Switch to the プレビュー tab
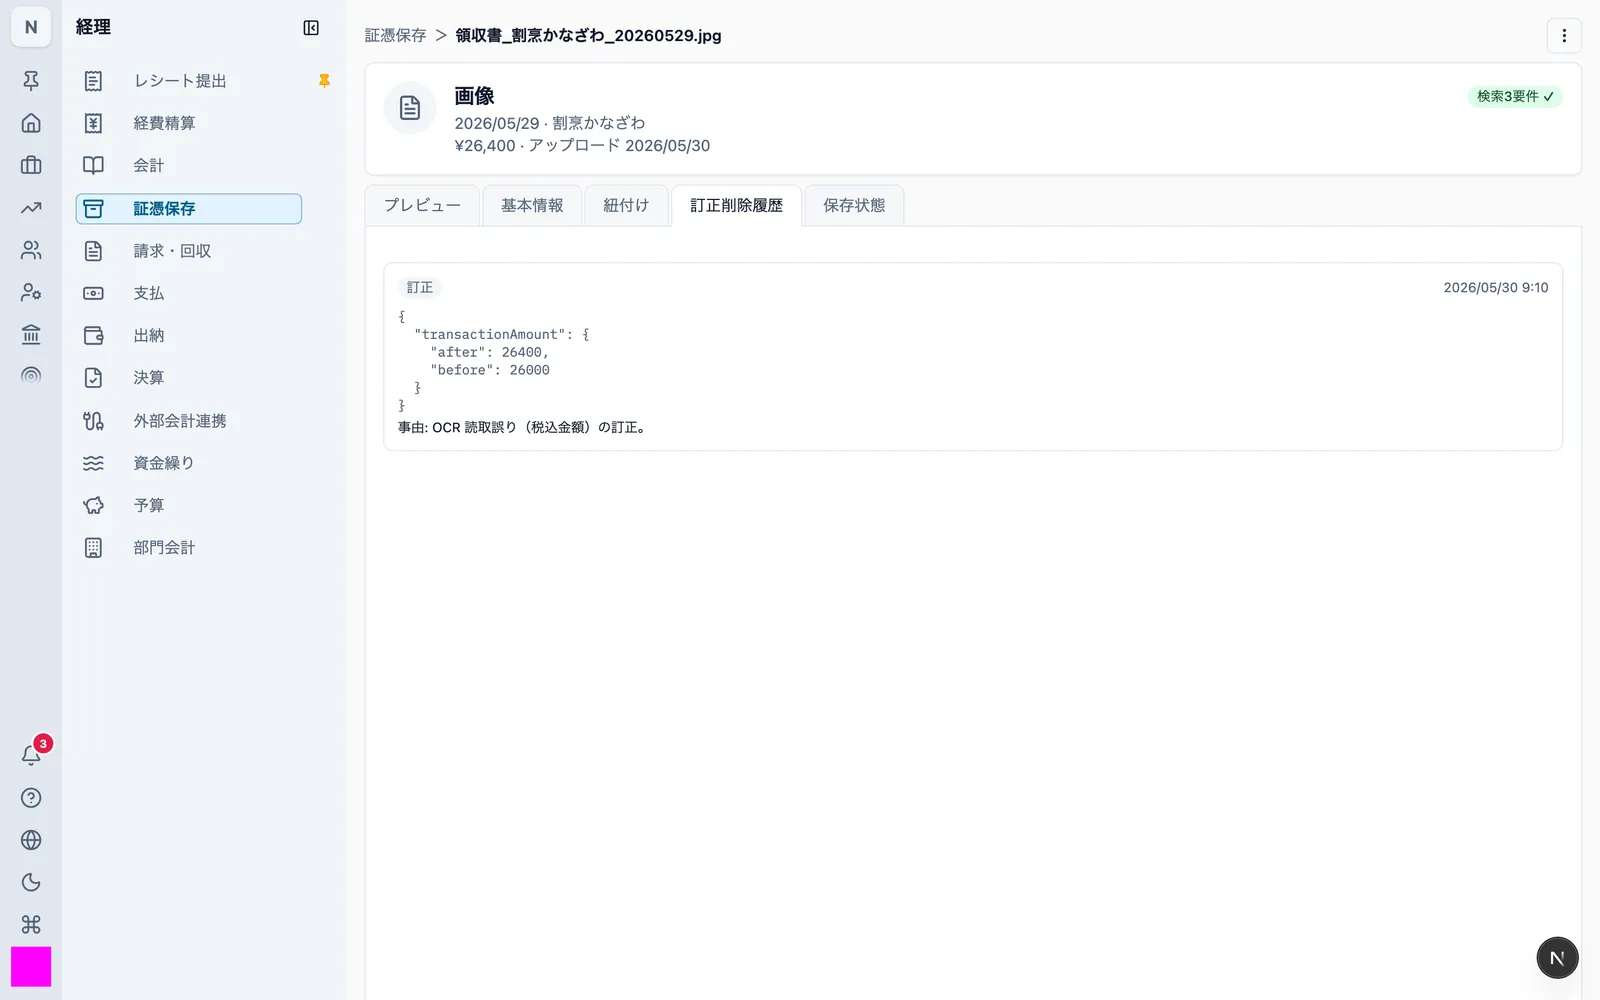The width and height of the screenshot is (1600, 1000). click(x=422, y=205)
